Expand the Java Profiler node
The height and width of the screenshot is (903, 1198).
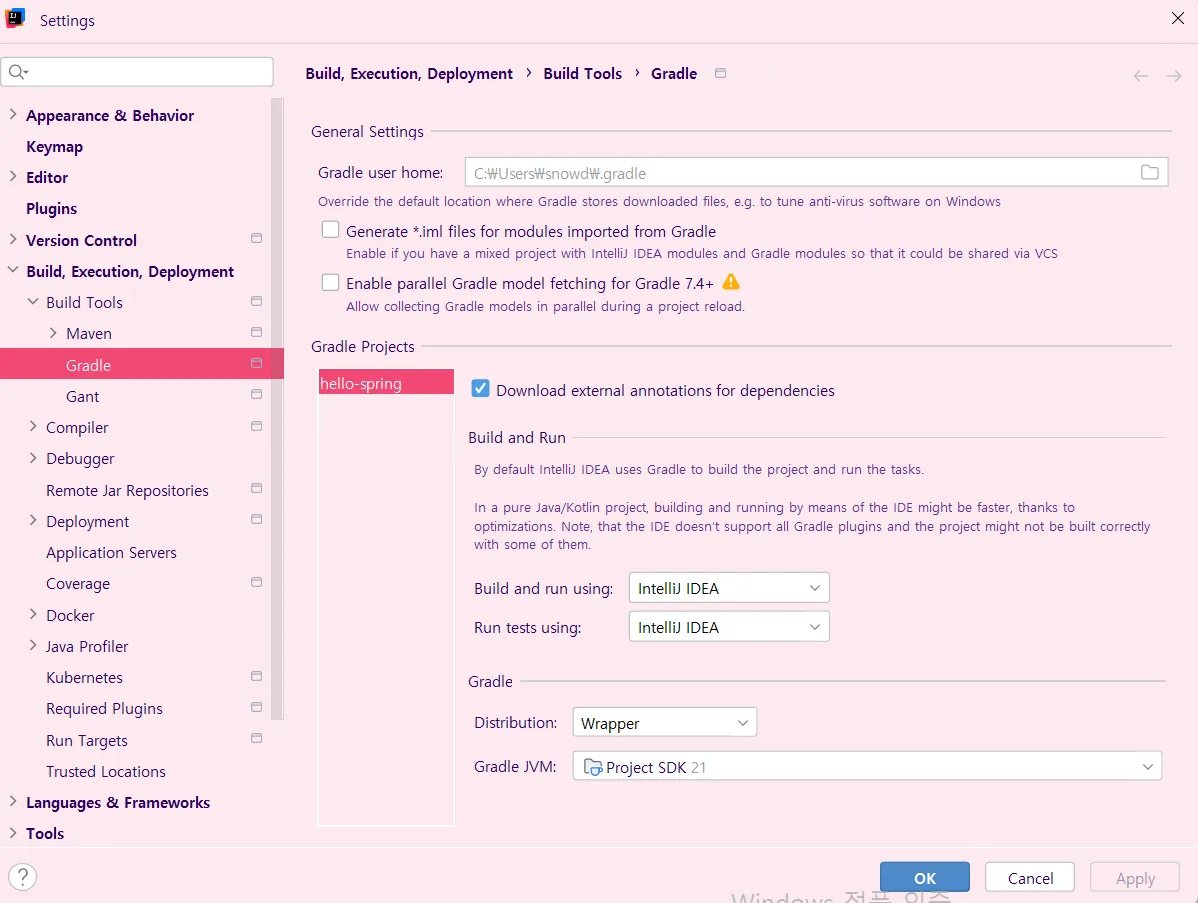(x=33, y=646)
